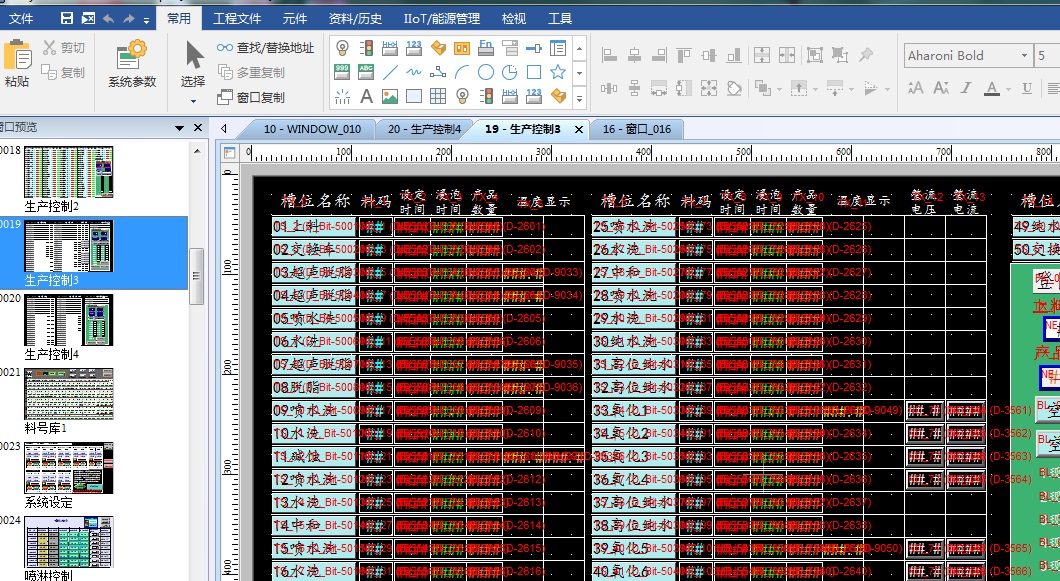This screenshot has width=1060, height=581.
Task: Choose the text object 'A' tool
Action: pos(366,97)
